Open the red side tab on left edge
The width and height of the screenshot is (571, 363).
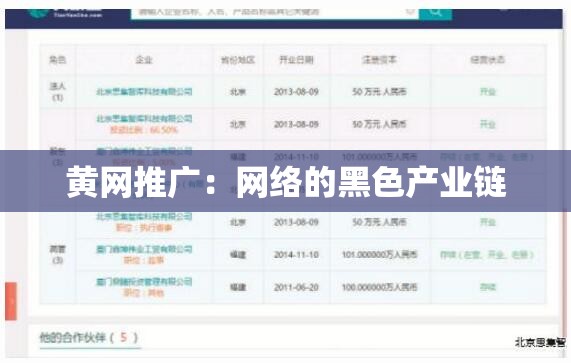click(11, 301)
